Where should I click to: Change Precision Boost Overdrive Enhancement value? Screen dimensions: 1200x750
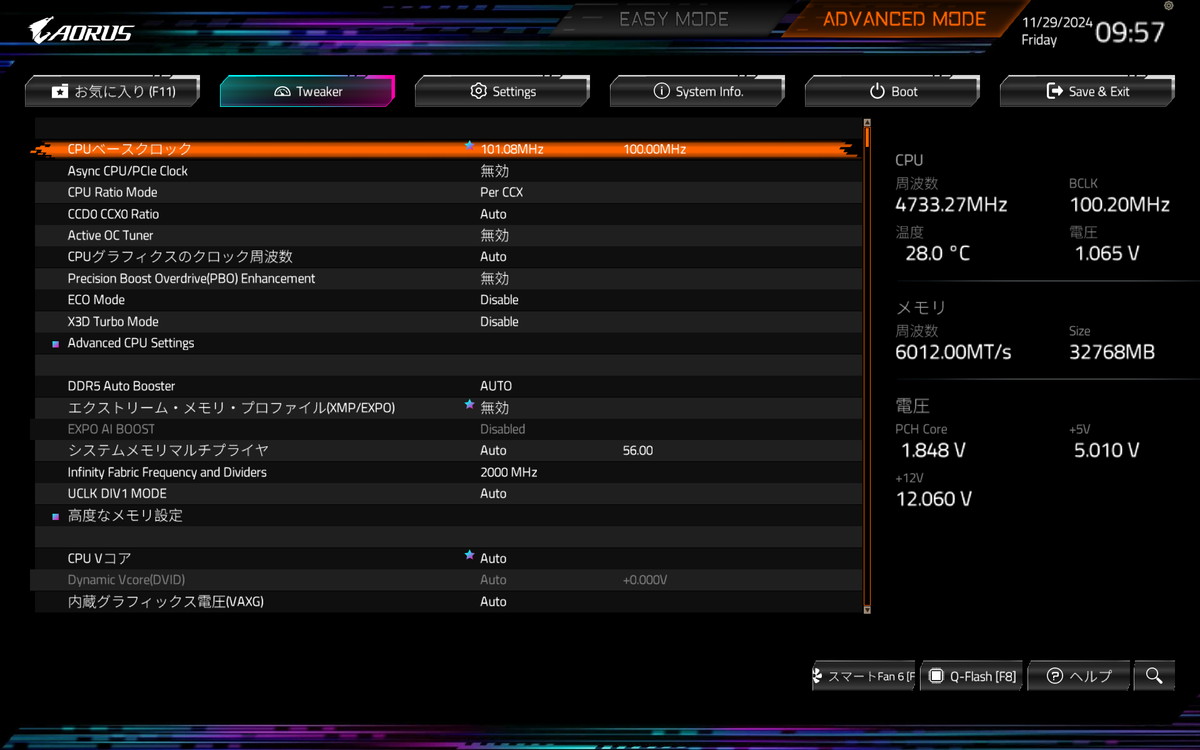495,278
